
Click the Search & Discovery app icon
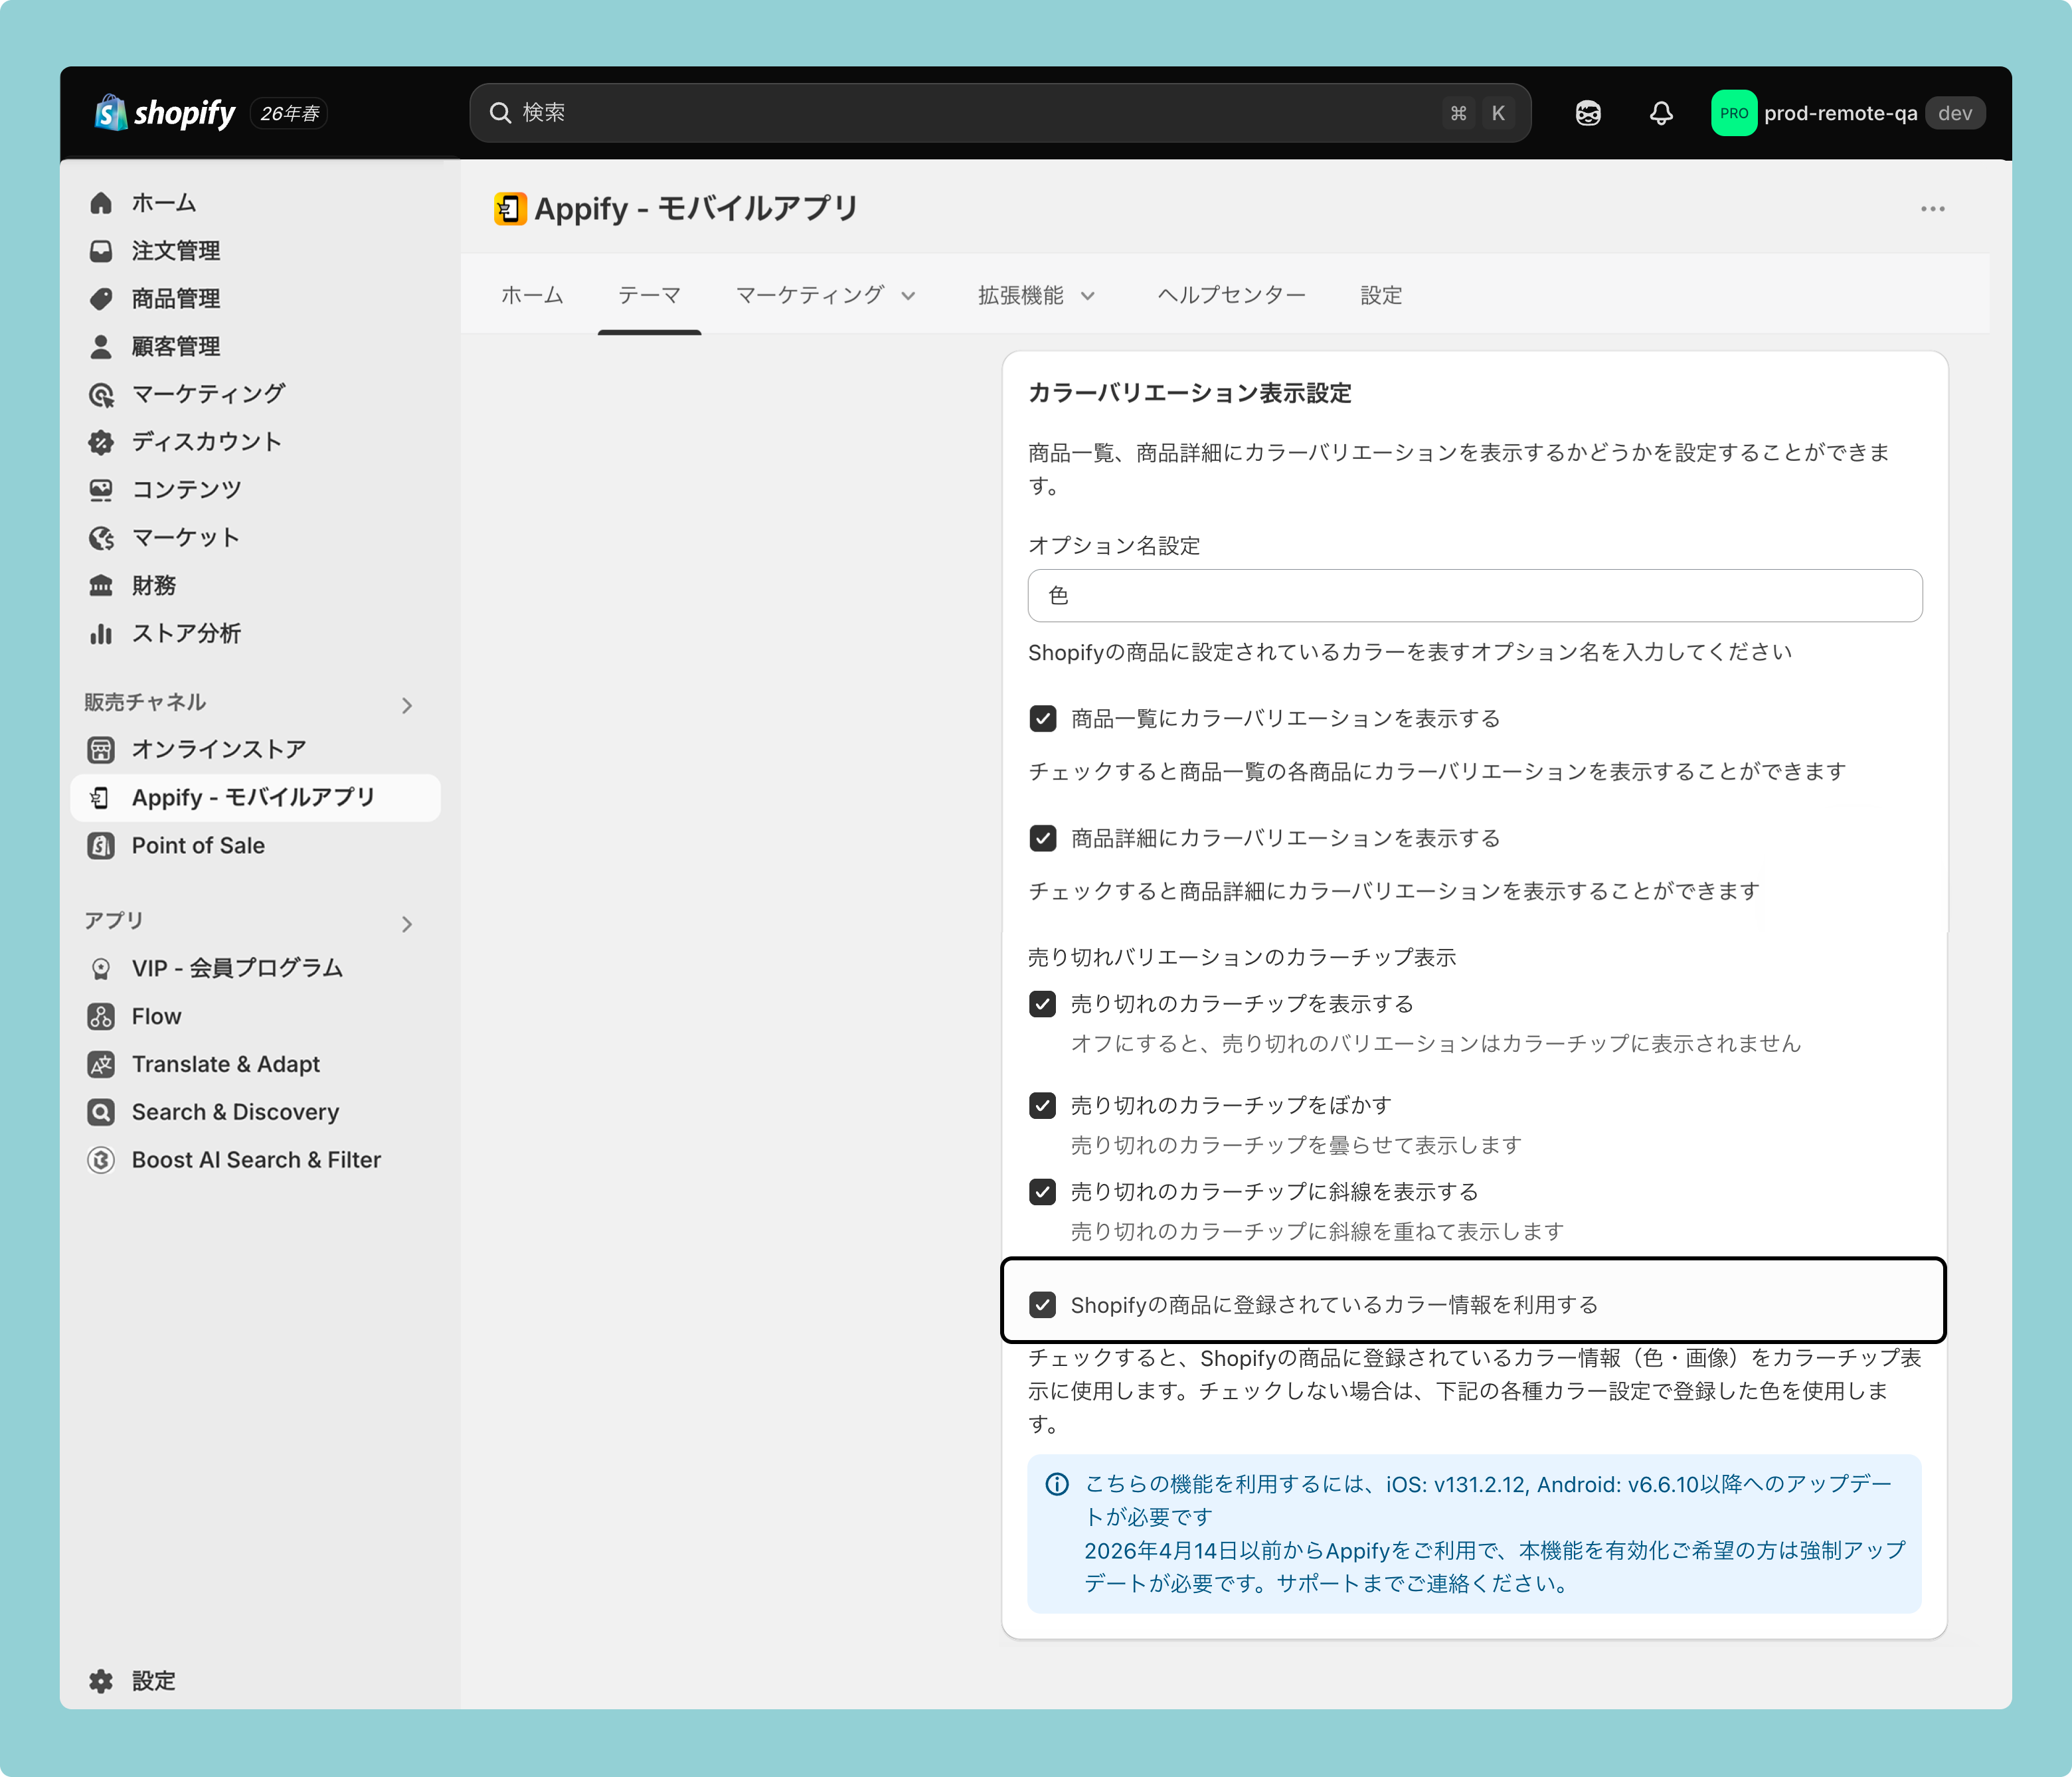[x=101, y=1112]
